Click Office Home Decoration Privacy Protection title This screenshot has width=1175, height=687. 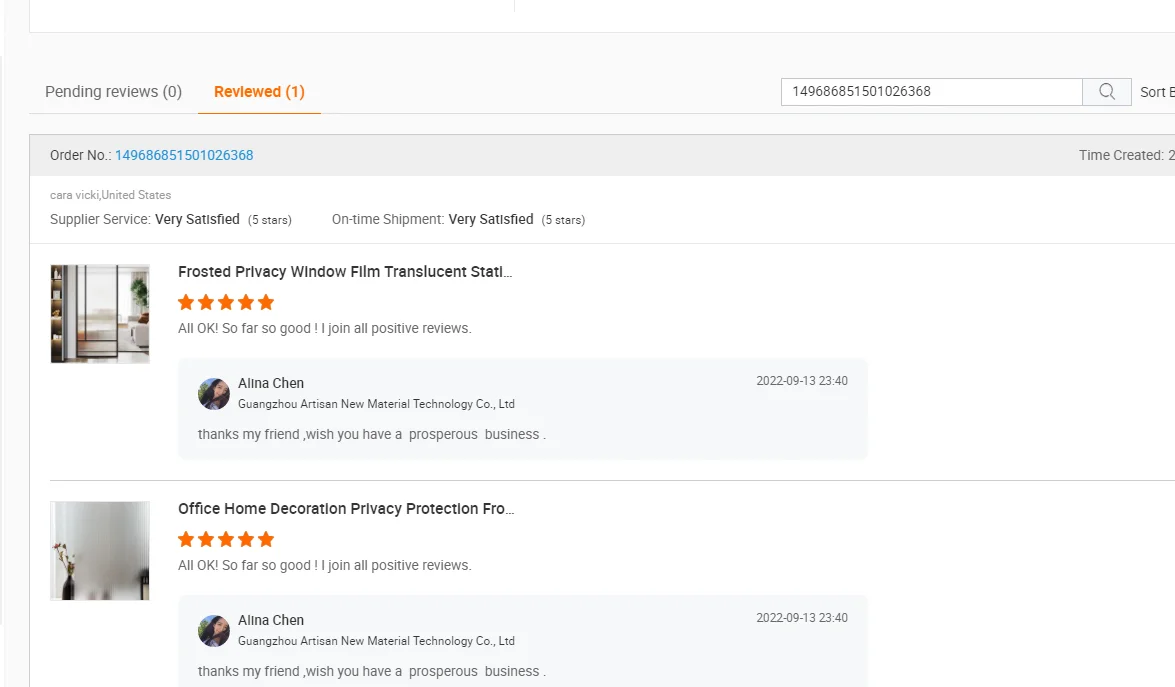(346, 509)
